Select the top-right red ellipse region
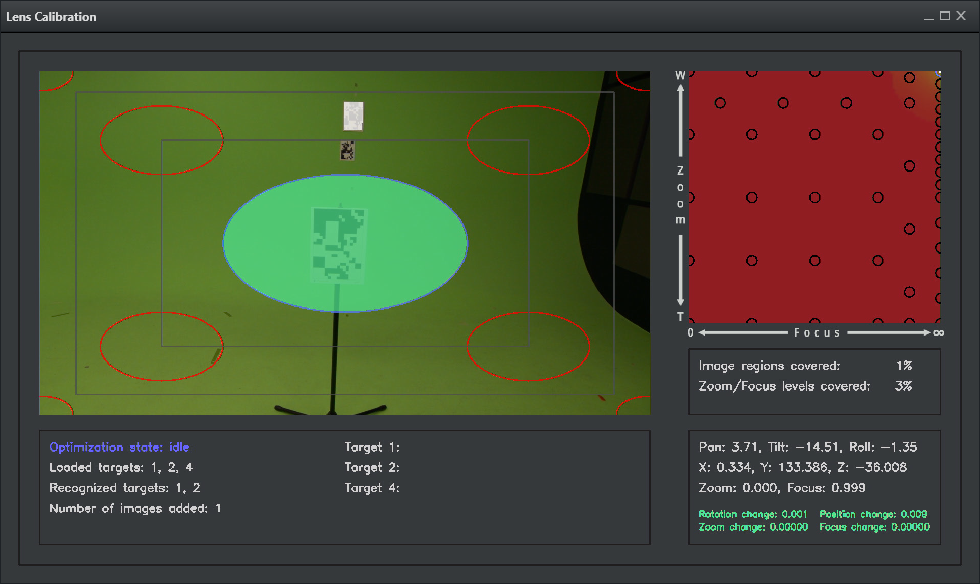The image size is (980, 584). tap(528, 130)
